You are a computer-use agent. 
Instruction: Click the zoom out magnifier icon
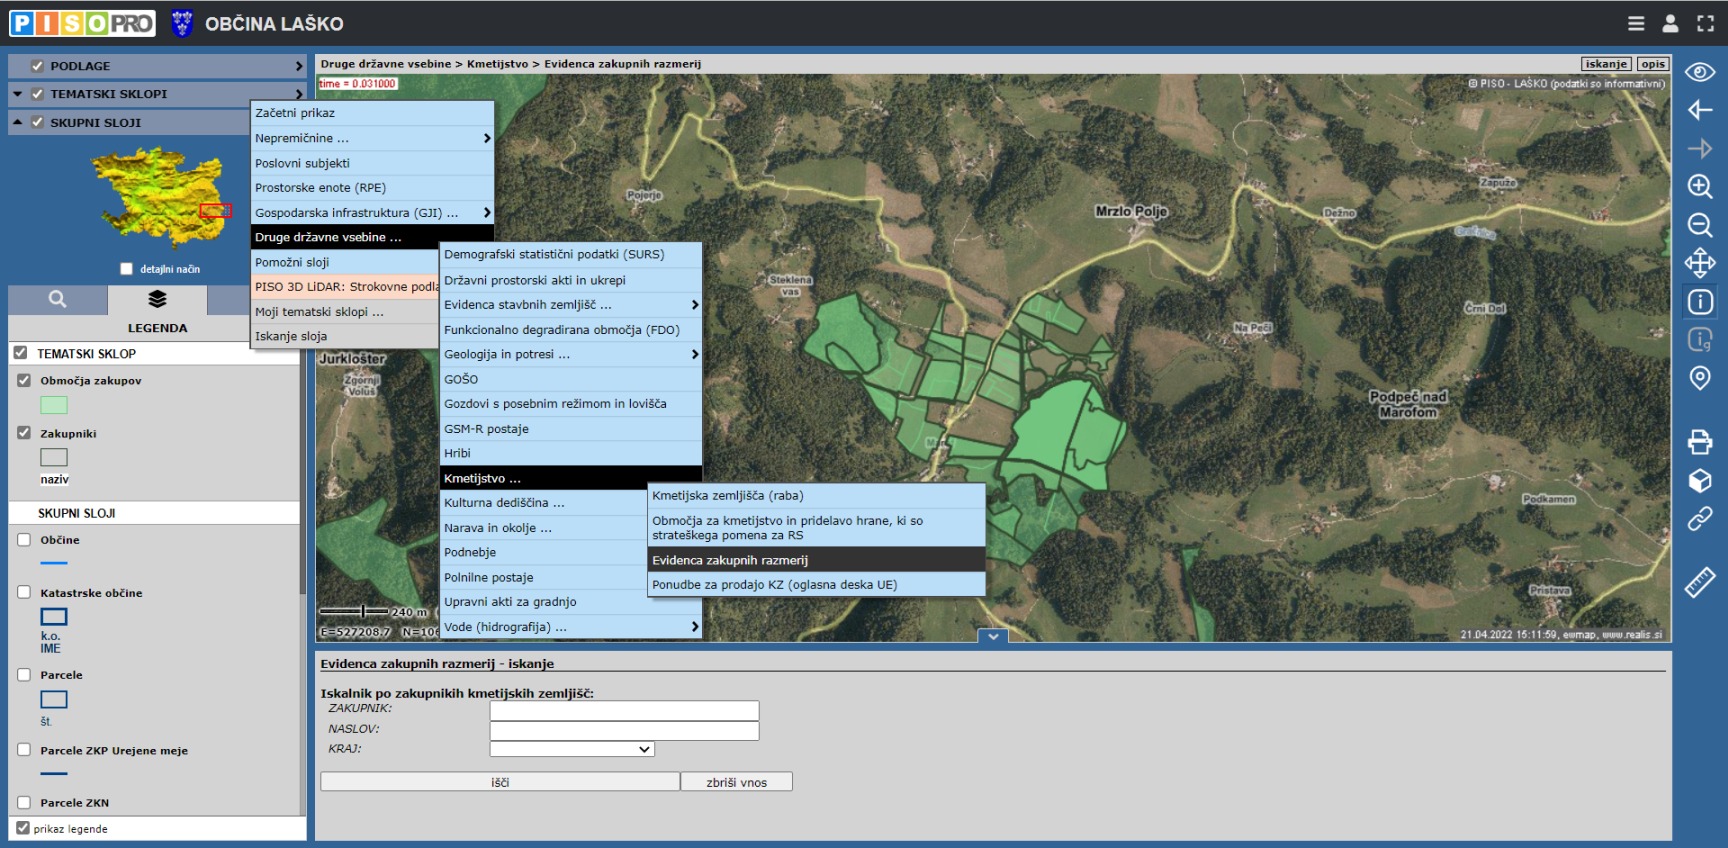(1699, 225)
